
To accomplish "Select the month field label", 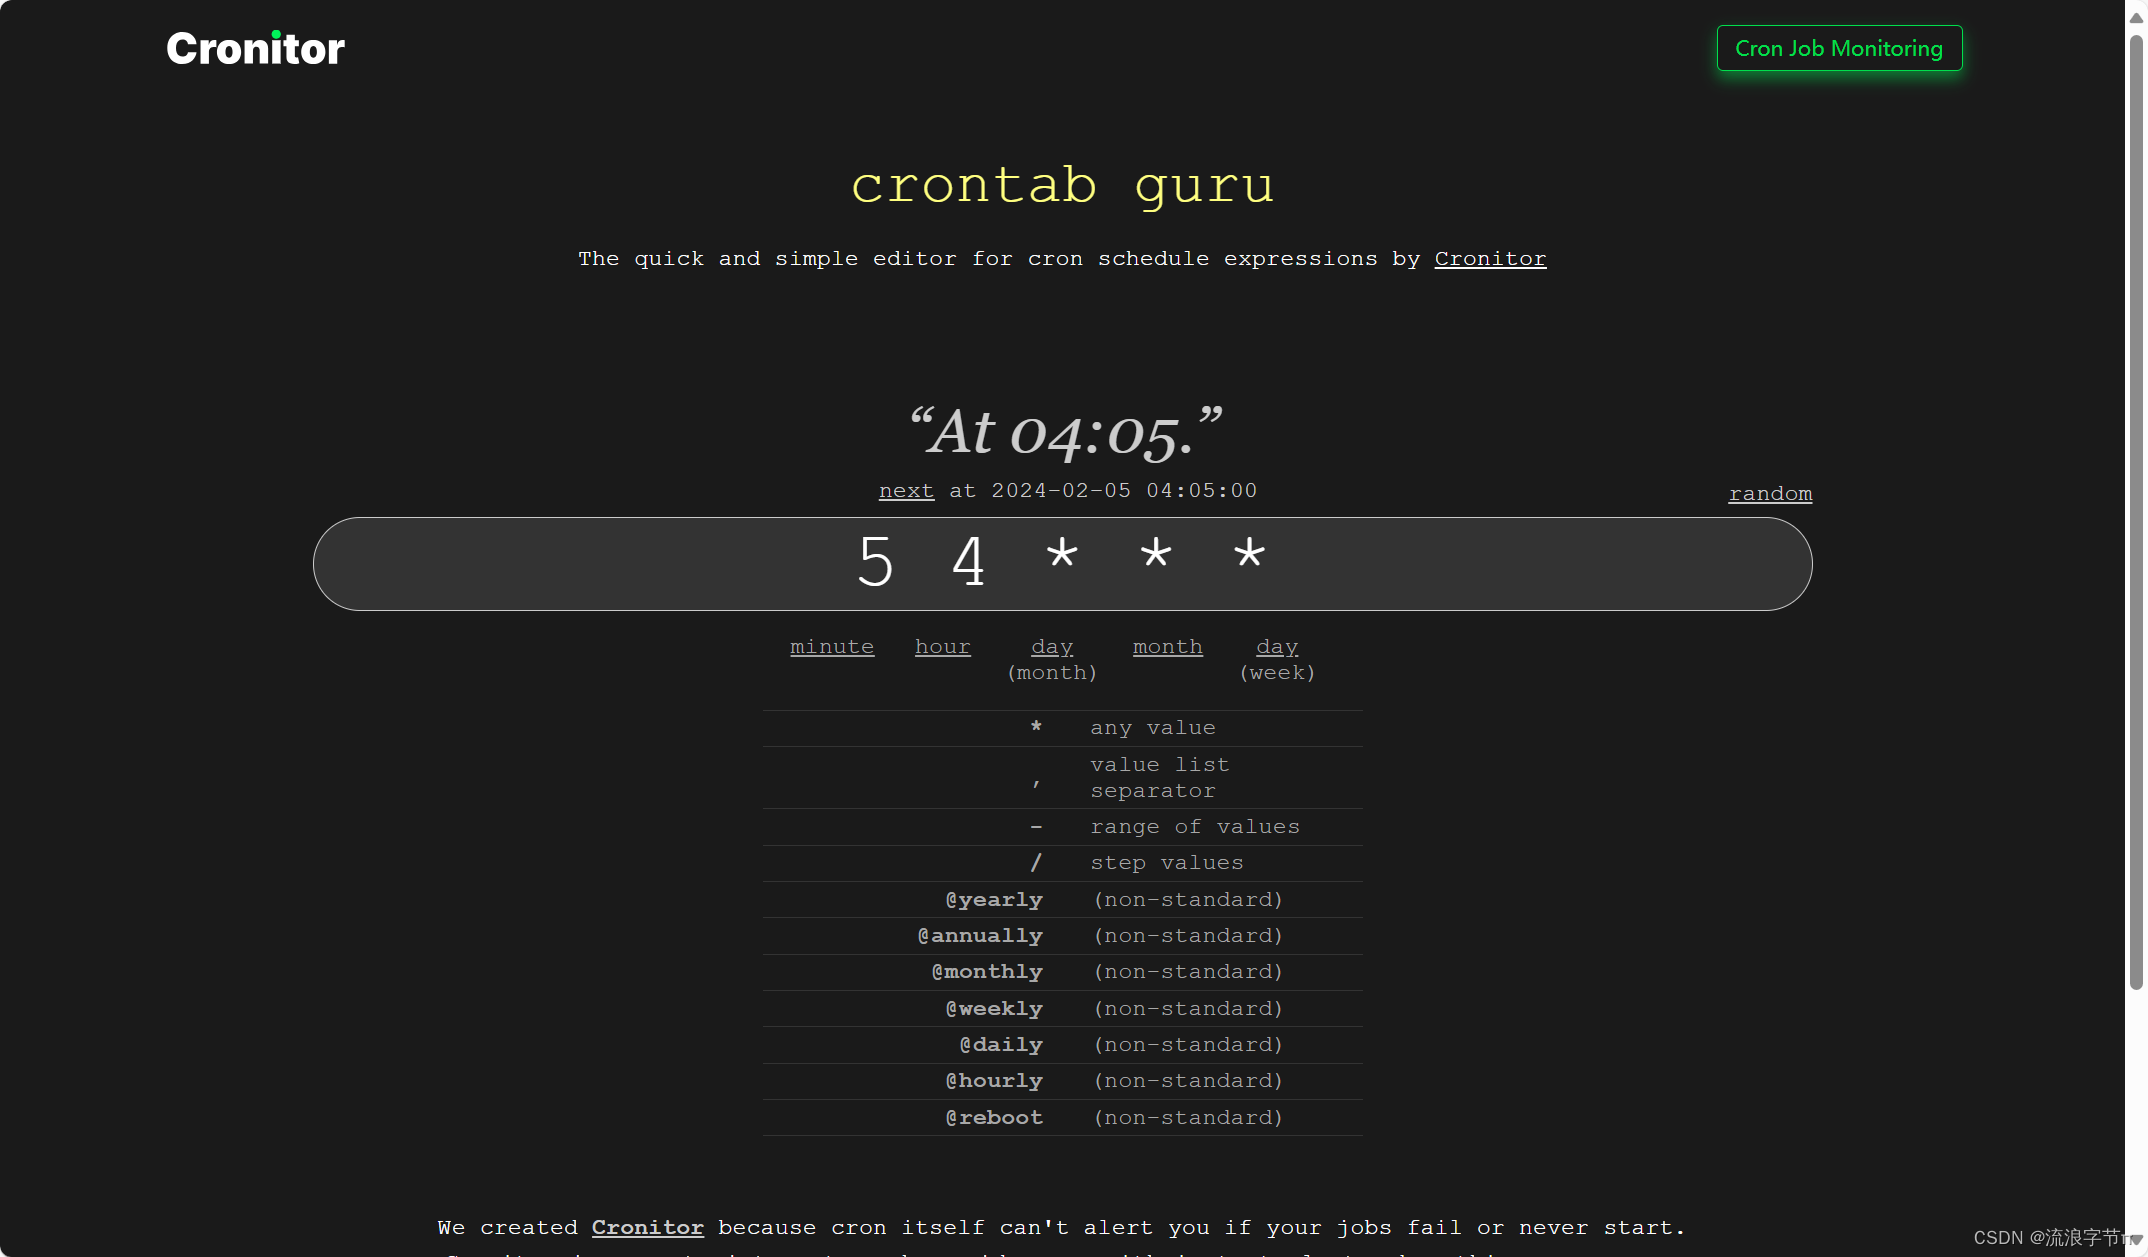I will coord(1167,646).
